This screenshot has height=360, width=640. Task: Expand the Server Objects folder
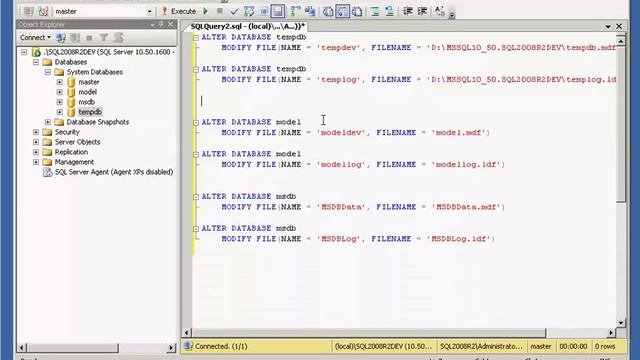[36, 142]
